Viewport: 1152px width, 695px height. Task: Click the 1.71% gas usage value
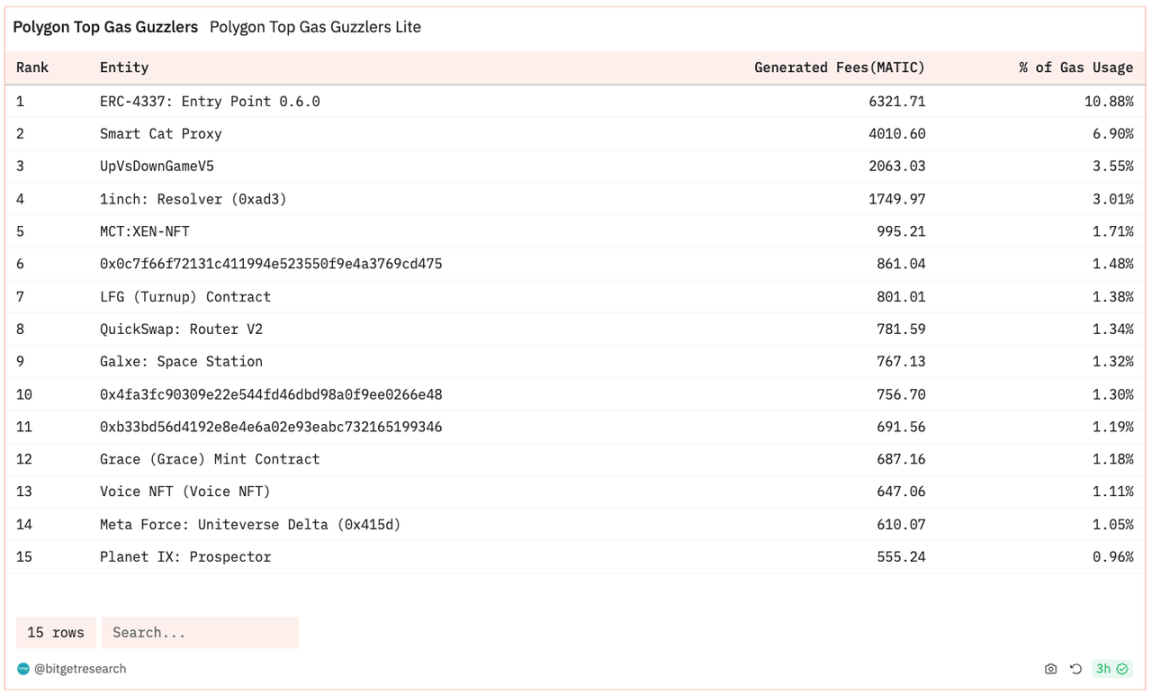tap(1113, 231)
